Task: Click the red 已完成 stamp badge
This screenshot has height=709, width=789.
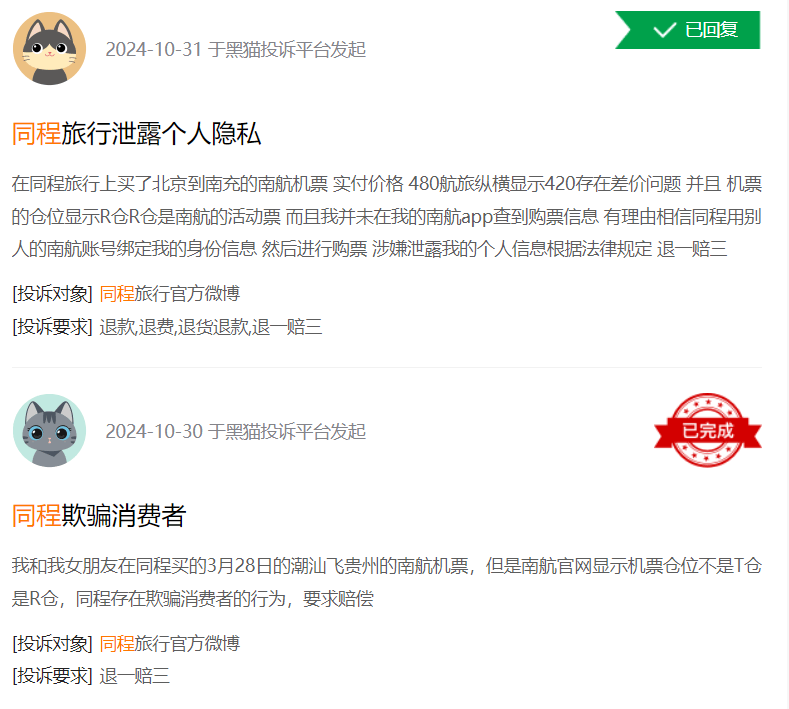Action: [707, 430]
